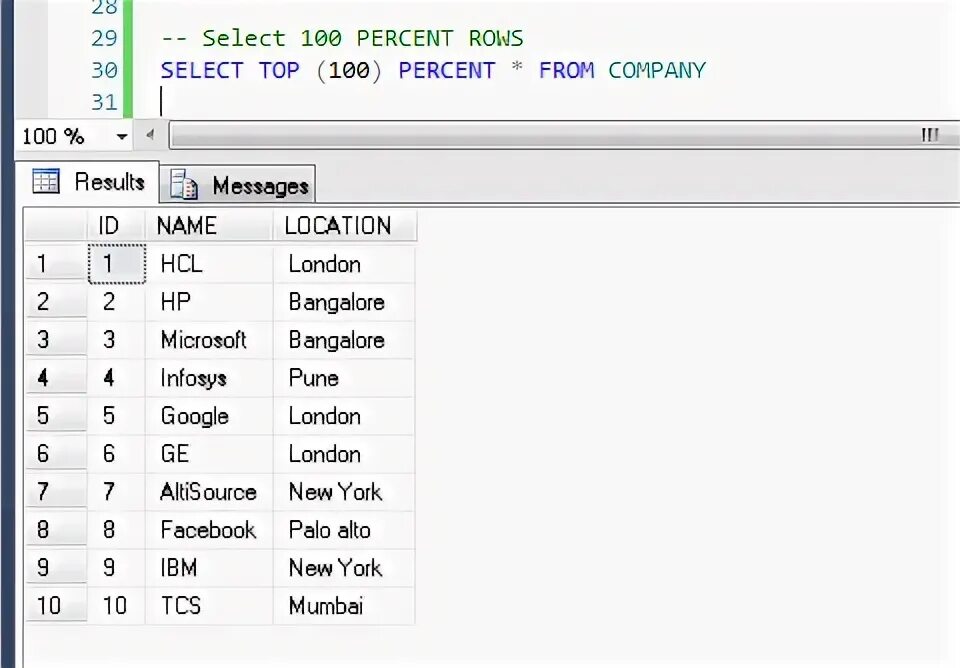The height and width of the screenshot is (668, 960).
Task: Select row header 8 in results grid
Action: pos(56,530)
